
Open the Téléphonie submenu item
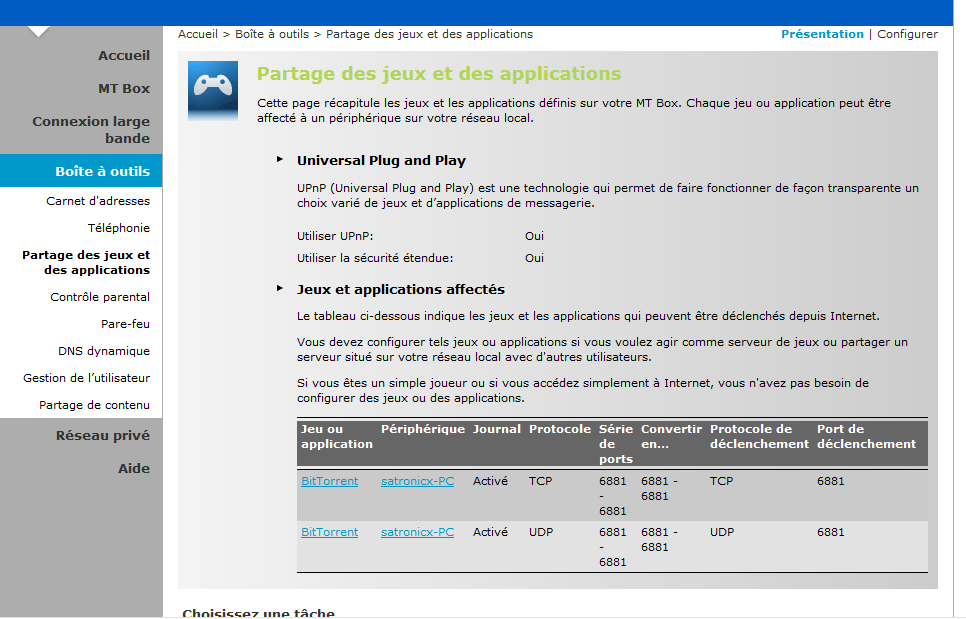point(118,228)
